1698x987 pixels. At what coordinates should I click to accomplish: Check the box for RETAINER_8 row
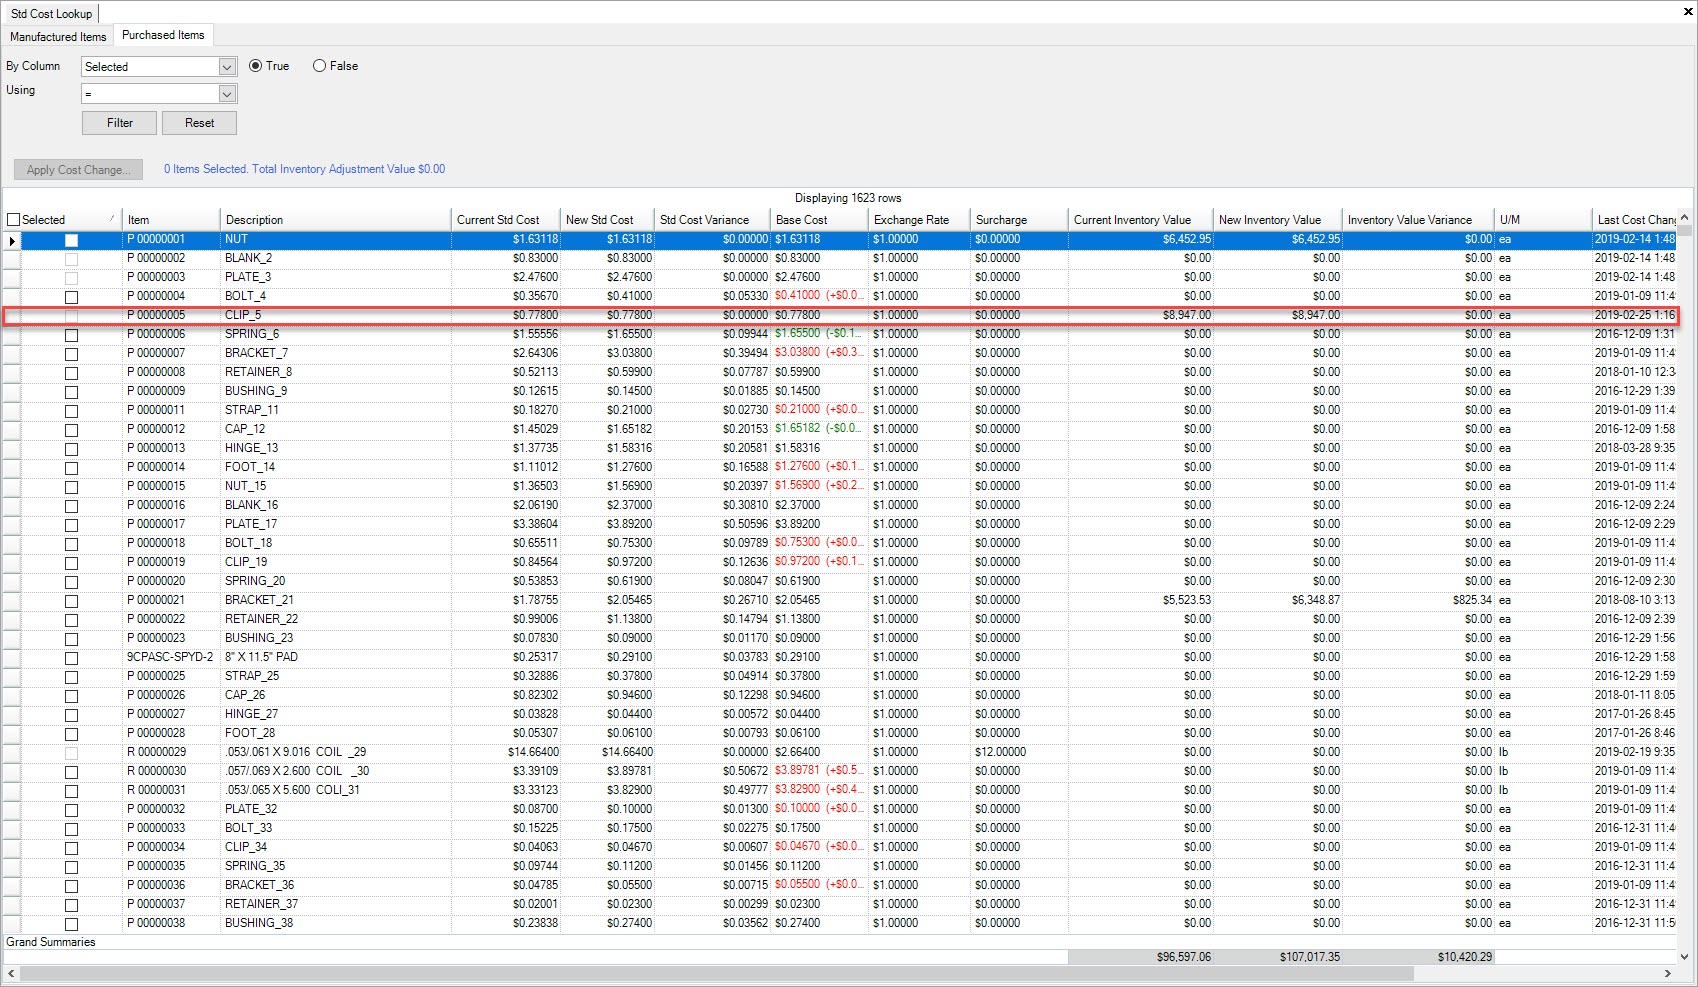point(71,373)
